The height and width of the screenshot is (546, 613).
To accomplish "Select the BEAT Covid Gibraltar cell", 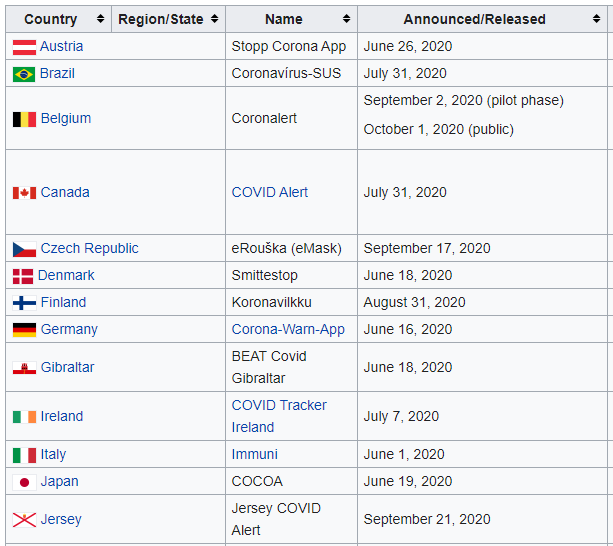I will [292, 367].
